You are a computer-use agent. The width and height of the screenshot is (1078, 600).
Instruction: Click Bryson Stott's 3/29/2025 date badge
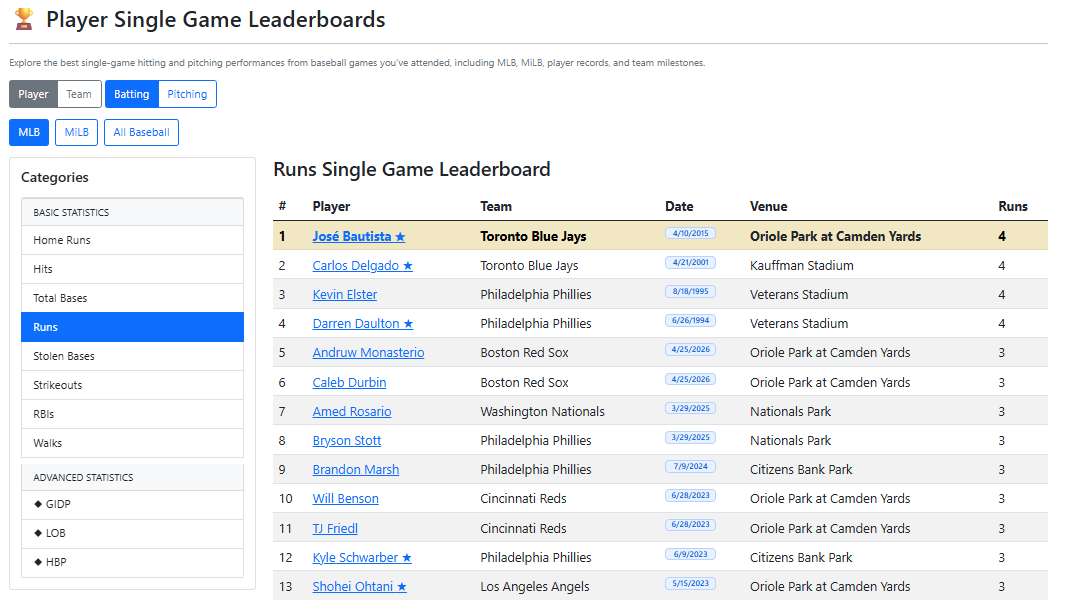[x=690, y=437]
